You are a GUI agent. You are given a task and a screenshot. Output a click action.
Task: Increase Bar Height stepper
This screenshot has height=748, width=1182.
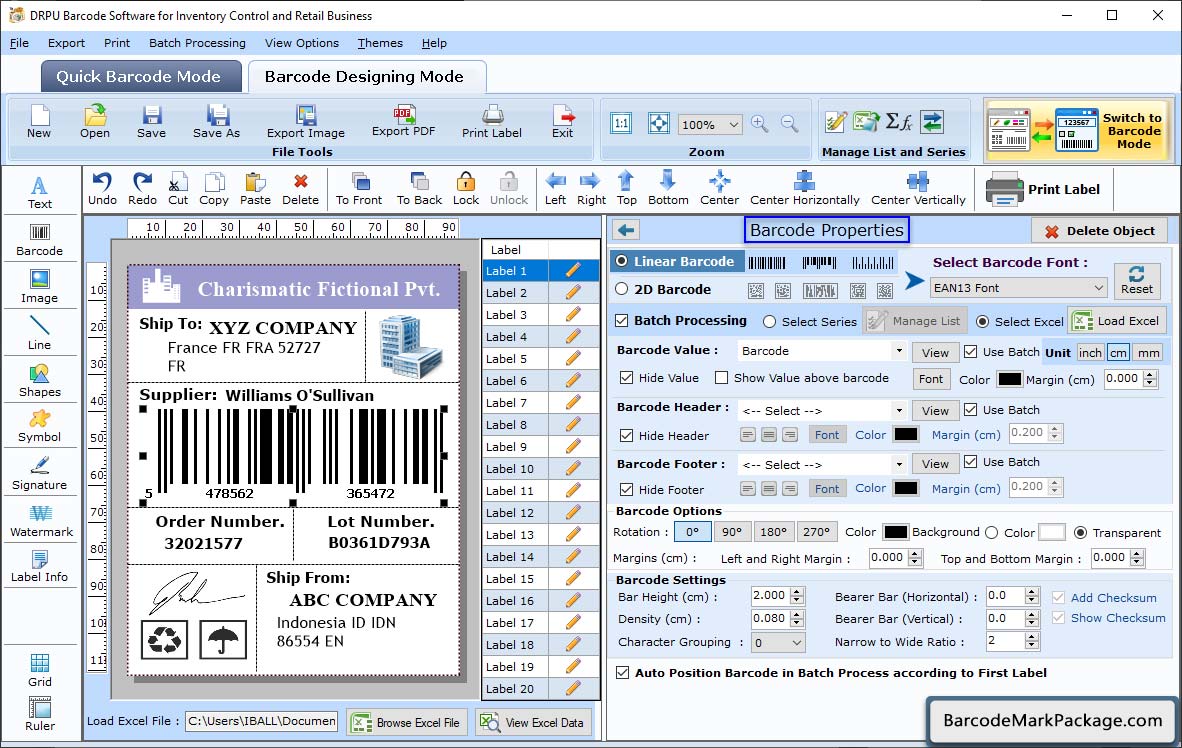pyautogui.click(x=798, y=591)
